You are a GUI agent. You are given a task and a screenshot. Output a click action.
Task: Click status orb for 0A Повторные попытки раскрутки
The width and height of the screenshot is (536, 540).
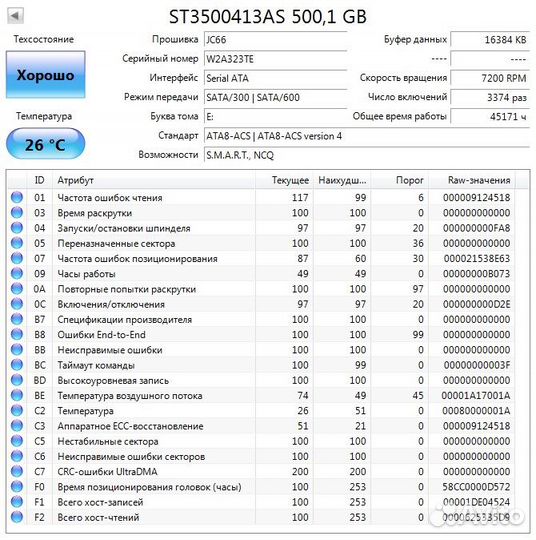tap(17, 289)
